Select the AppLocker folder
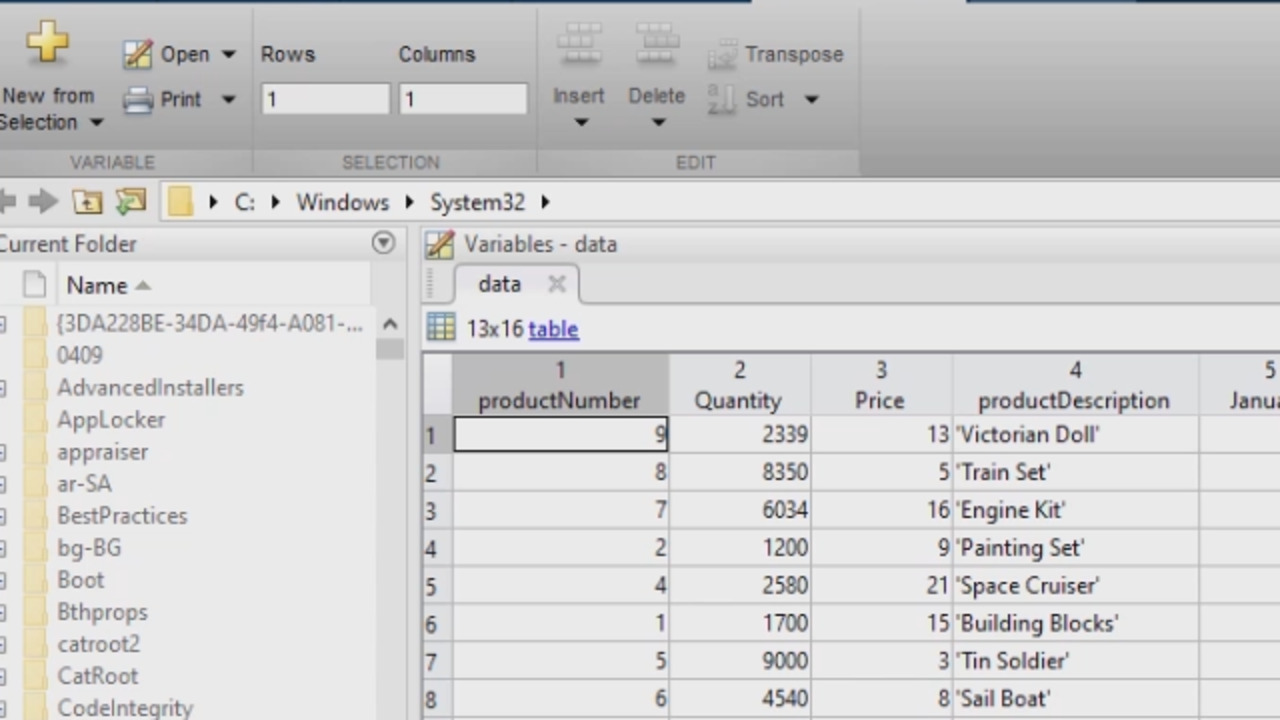This screenshot has height=720, width=1280. pos(111,420)
